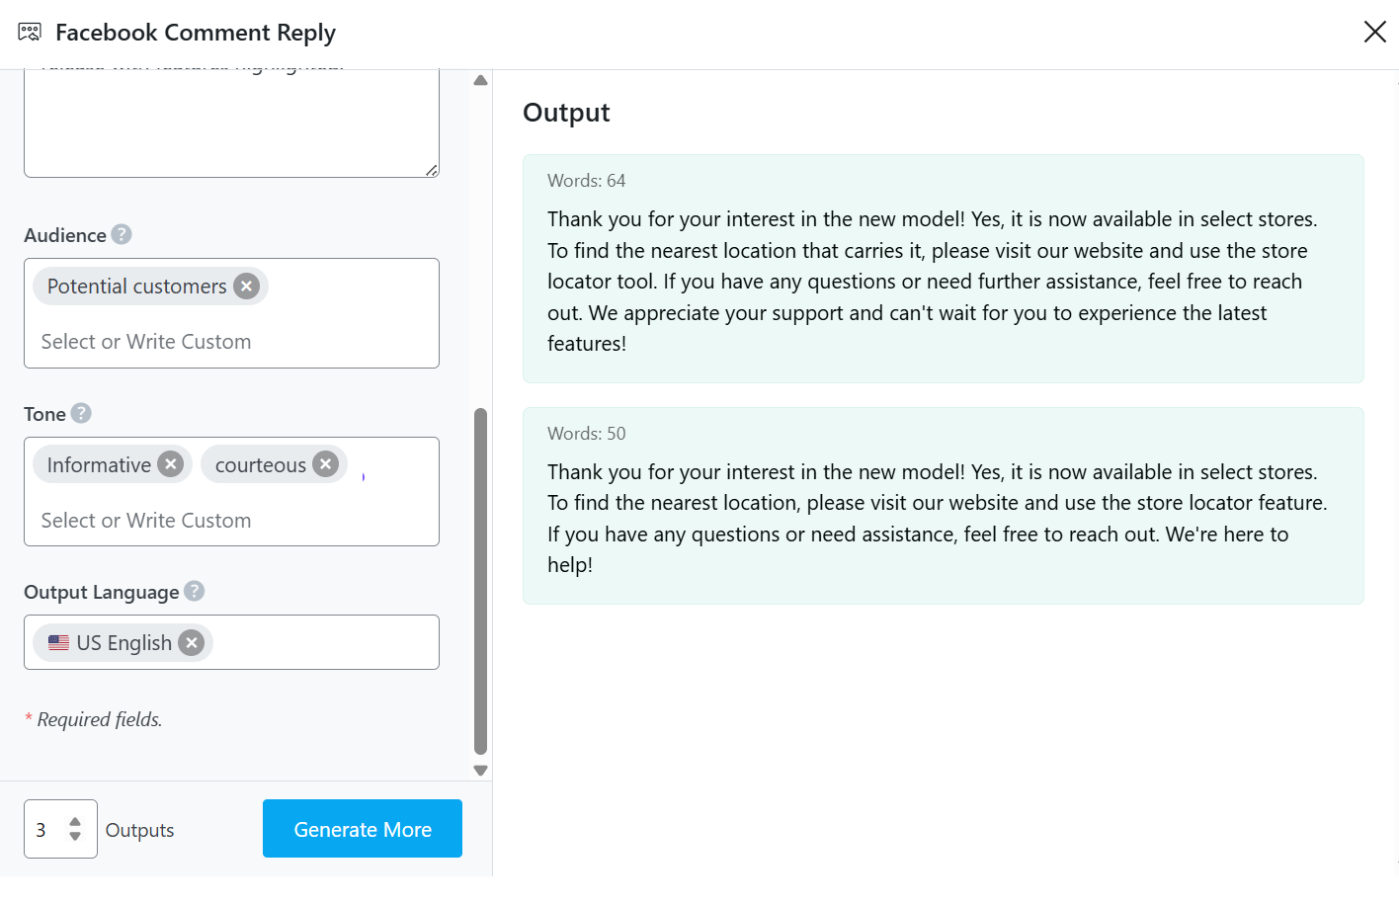Decrease the number of outputs
Viewport: 1399px width, 908px height.
(x=75, y=837)
